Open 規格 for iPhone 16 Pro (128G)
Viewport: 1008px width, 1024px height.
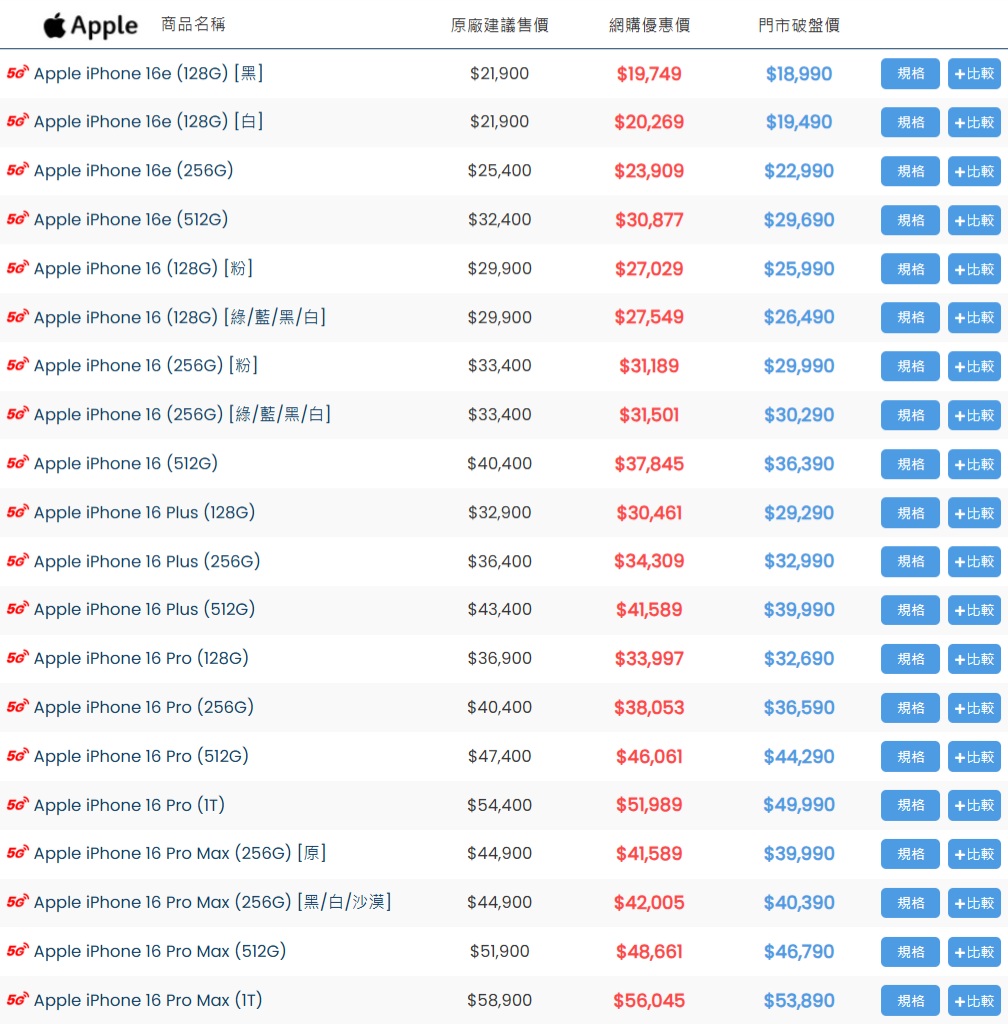click(x=910, y=659)
